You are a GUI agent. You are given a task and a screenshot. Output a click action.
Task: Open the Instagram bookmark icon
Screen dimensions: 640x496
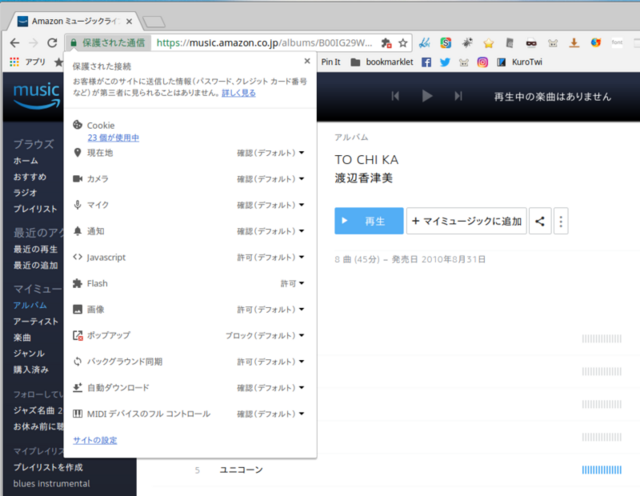tap(482, 62)
